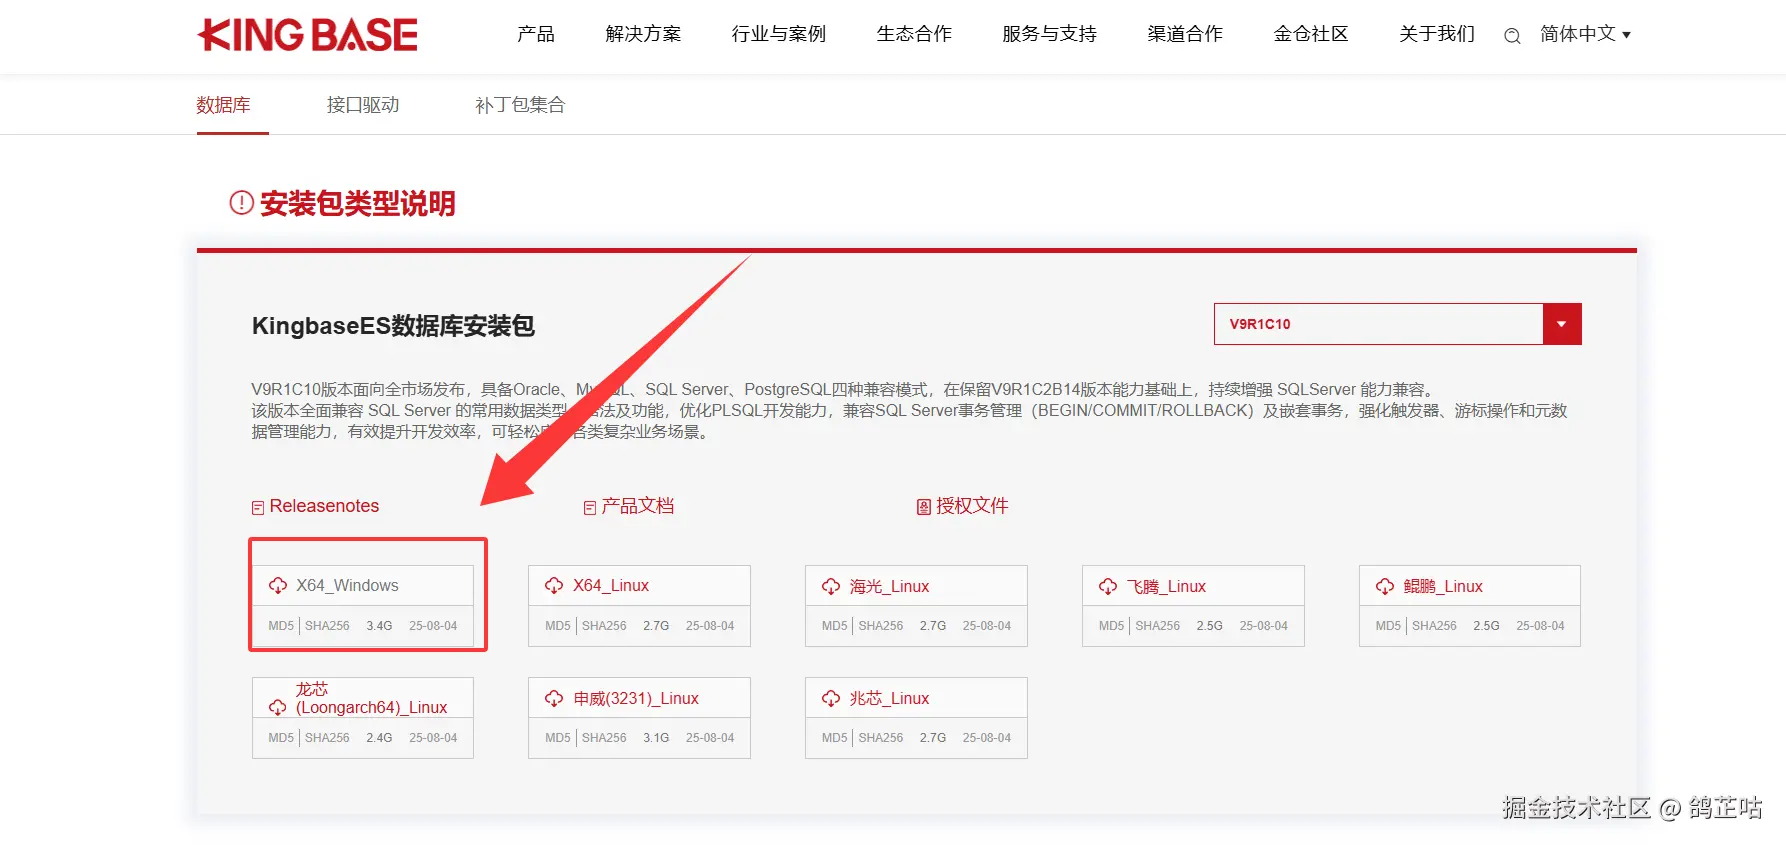Screen dimensions: 1786x845
Task: Open the search magnifier icon
Action: click(1512, 36)
